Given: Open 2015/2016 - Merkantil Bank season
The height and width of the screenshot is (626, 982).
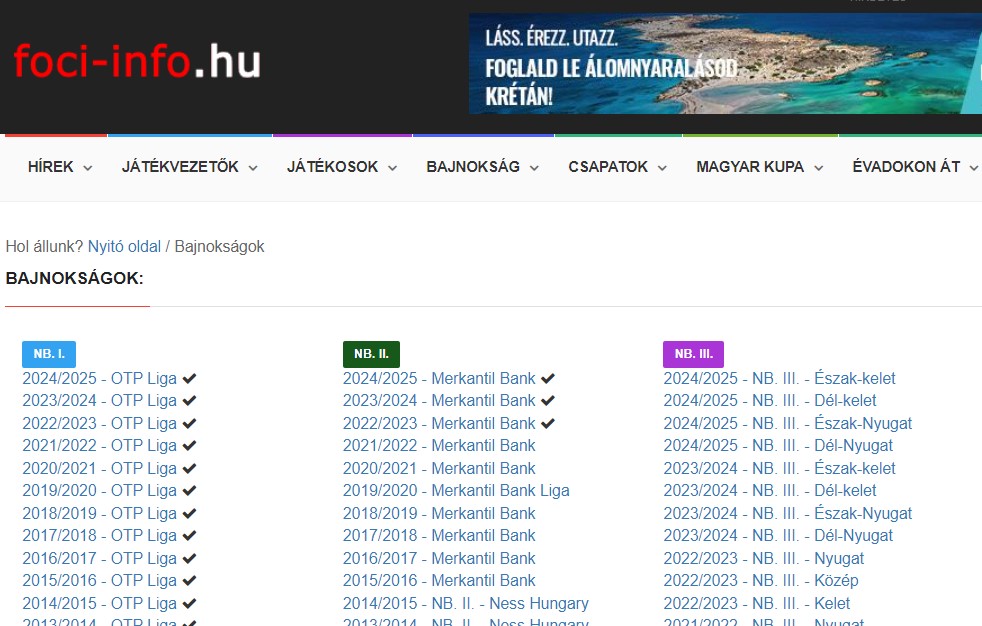Looking at the screenshot, I should [439, 581].
